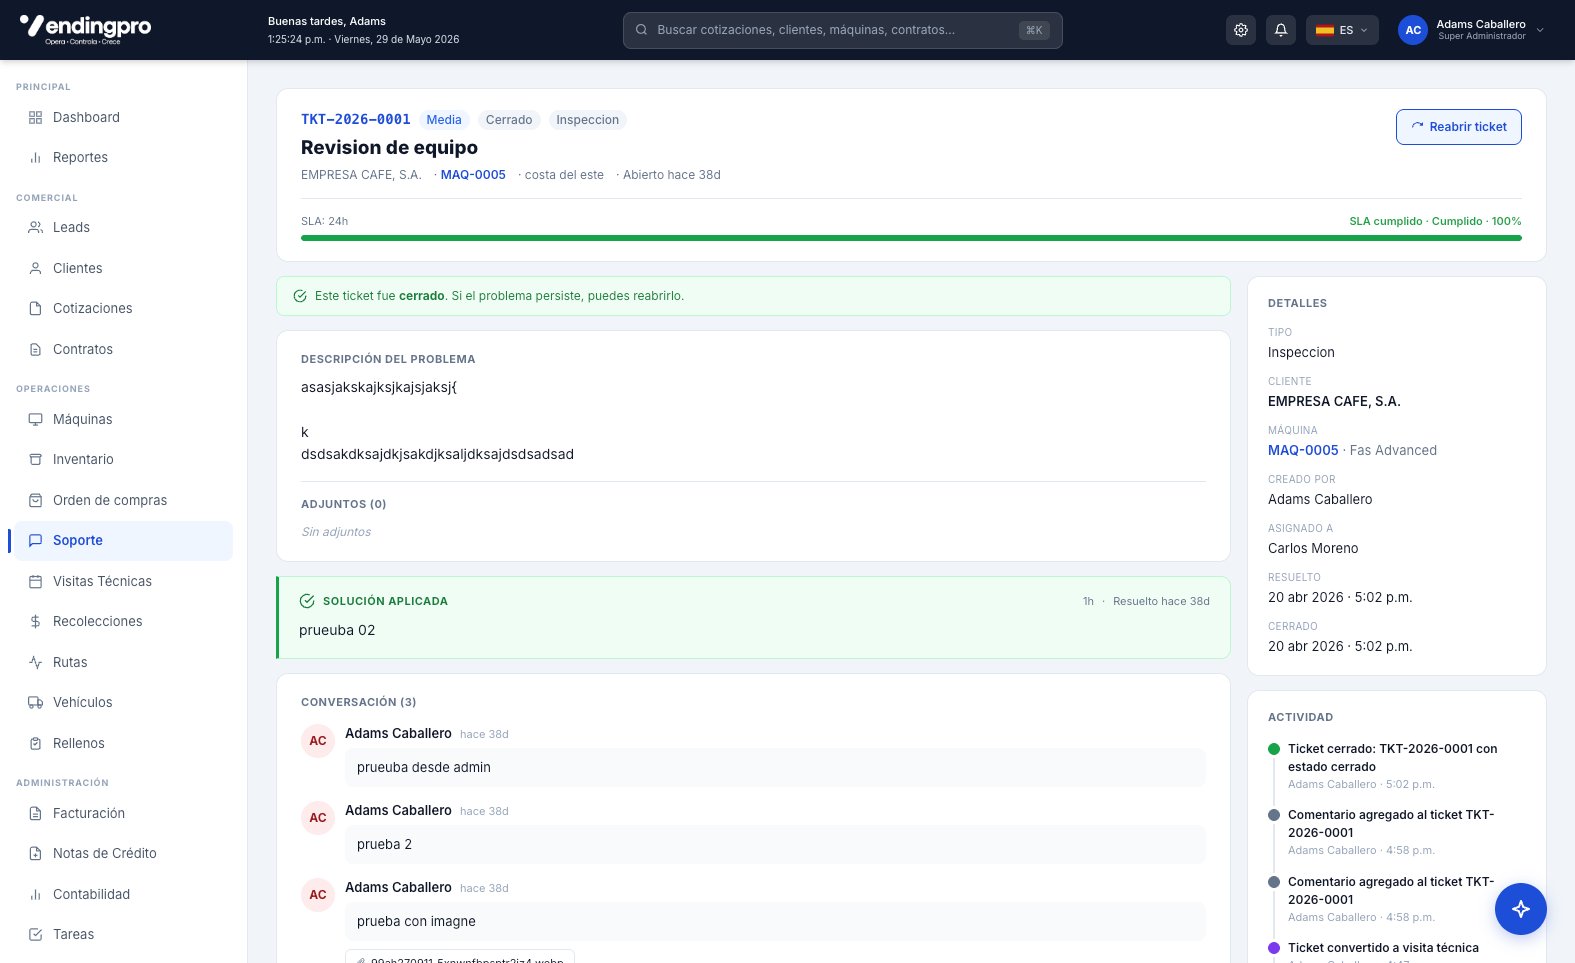The height and width of the screenshot is (963, 1575).
Task: Click the 'prueuba 02' solution text
Action: (x=337, y=631)
